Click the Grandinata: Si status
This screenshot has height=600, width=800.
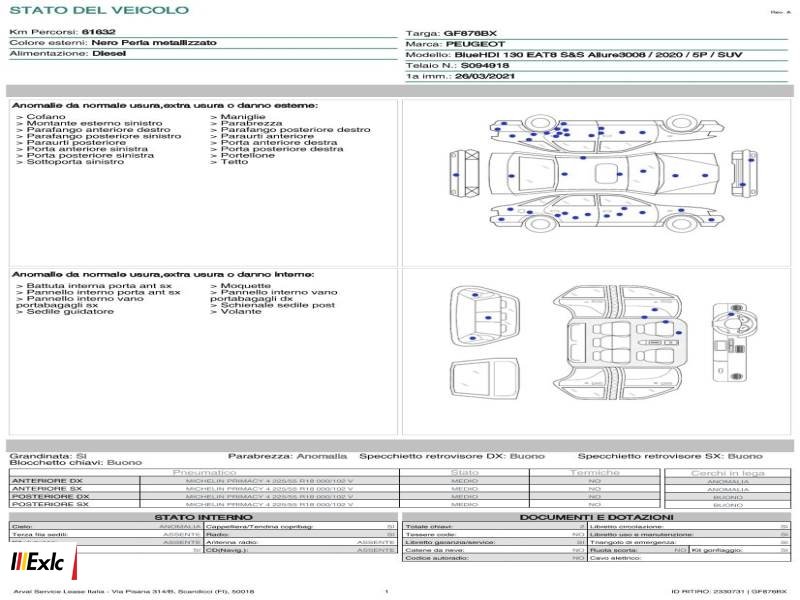coord(48,456)
